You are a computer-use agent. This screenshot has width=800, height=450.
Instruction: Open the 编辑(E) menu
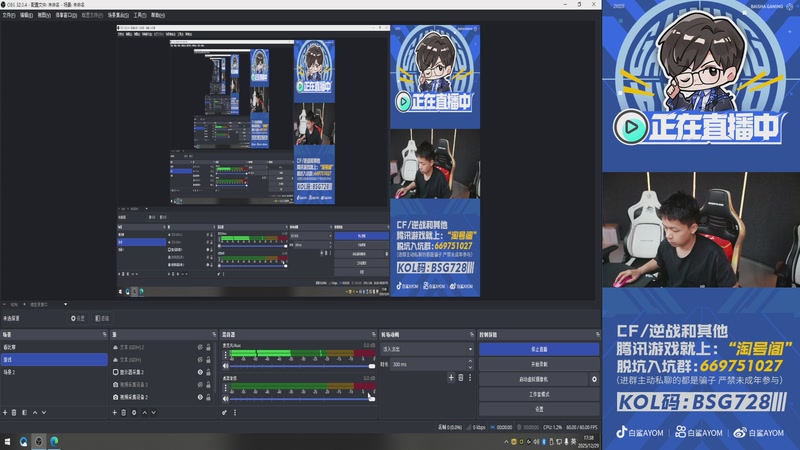pos(26,15)
